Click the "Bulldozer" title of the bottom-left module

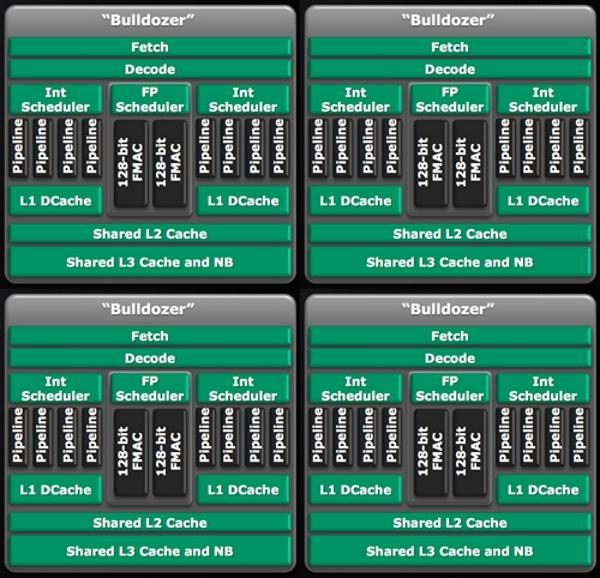[150, 308]
